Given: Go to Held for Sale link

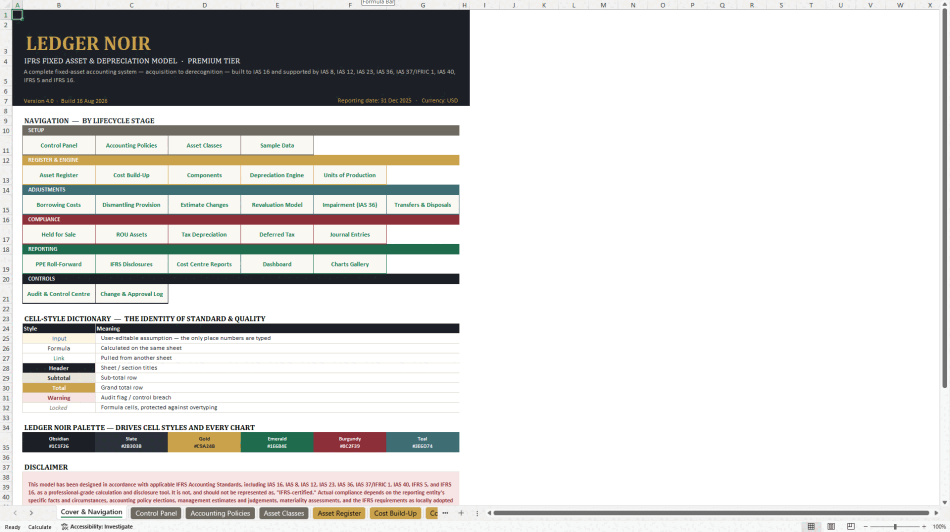Looking at the screenshot, I should [x=59, y=234].
